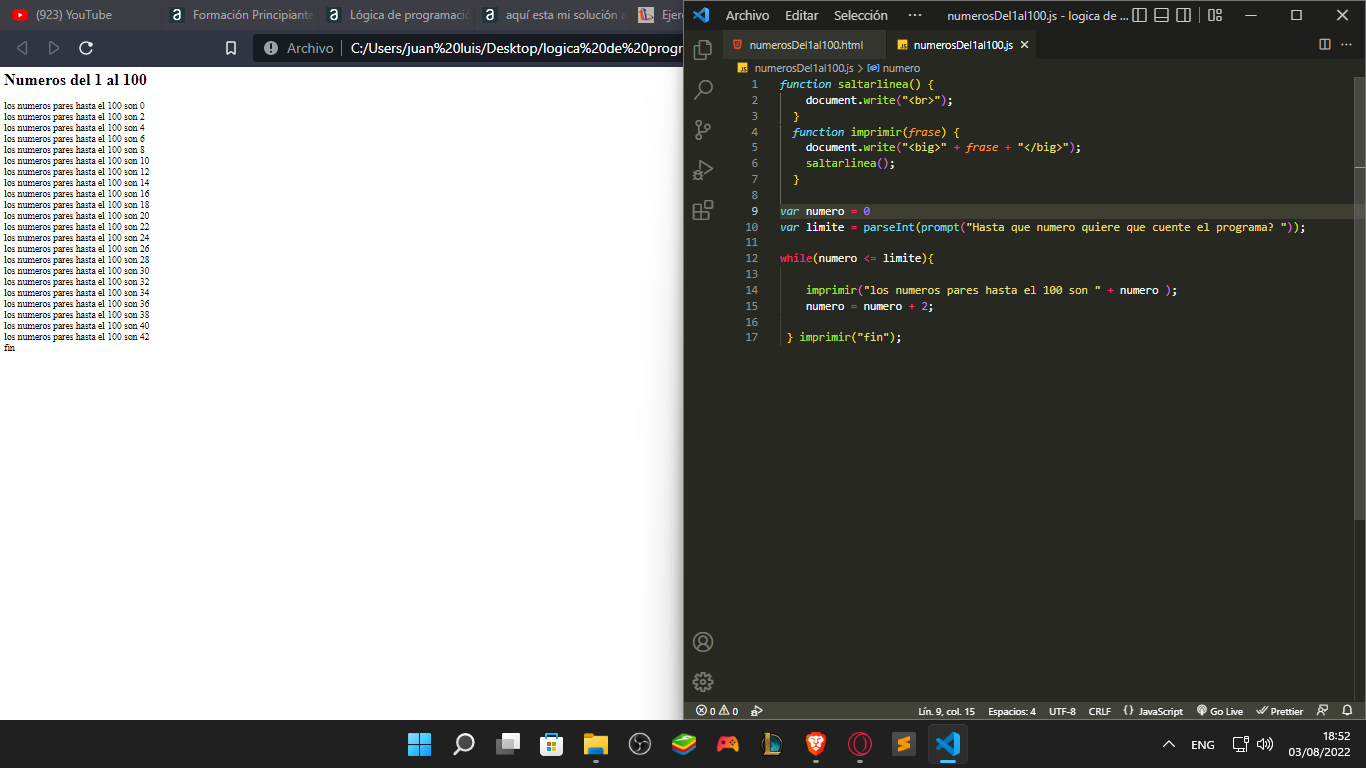
Task: Open the Search view in activity bar
Action: [703, 89]
